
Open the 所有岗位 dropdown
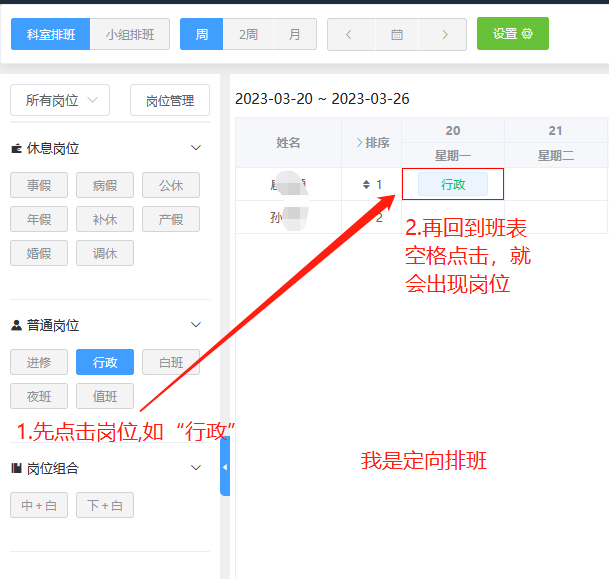(x=60, y=100)
